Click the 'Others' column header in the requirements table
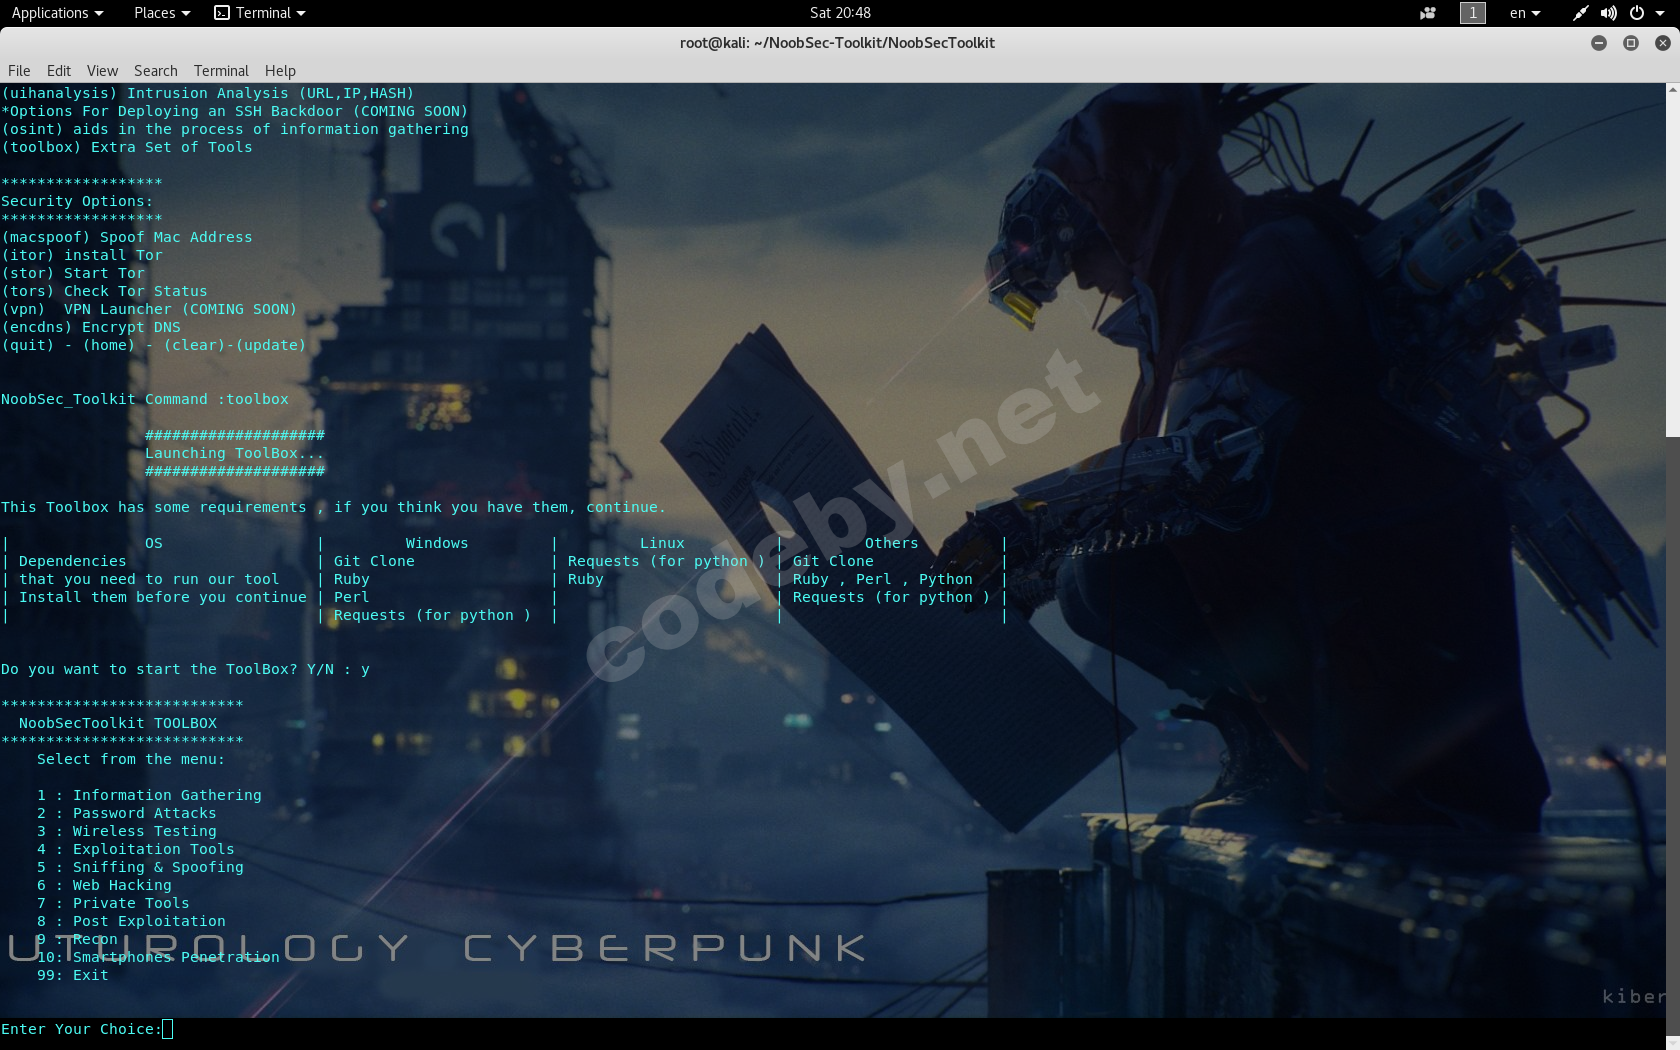This screenshot has width=1680, height=1050. coord(891,543)
